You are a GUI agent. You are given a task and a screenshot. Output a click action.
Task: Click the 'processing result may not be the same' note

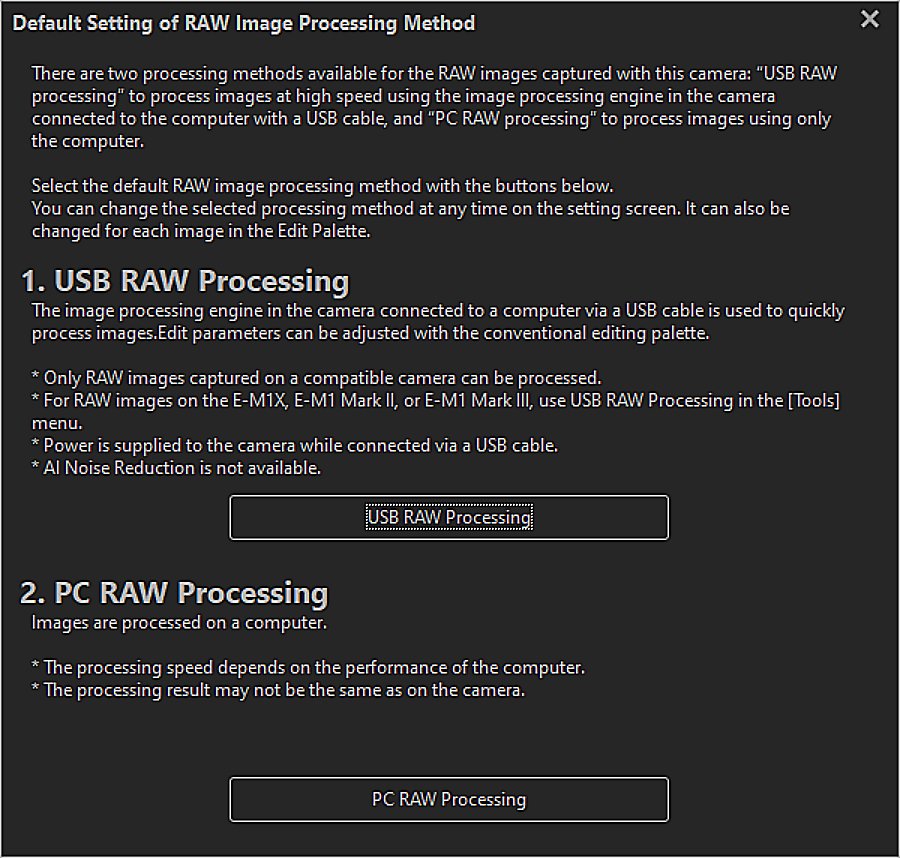[278, 690]
